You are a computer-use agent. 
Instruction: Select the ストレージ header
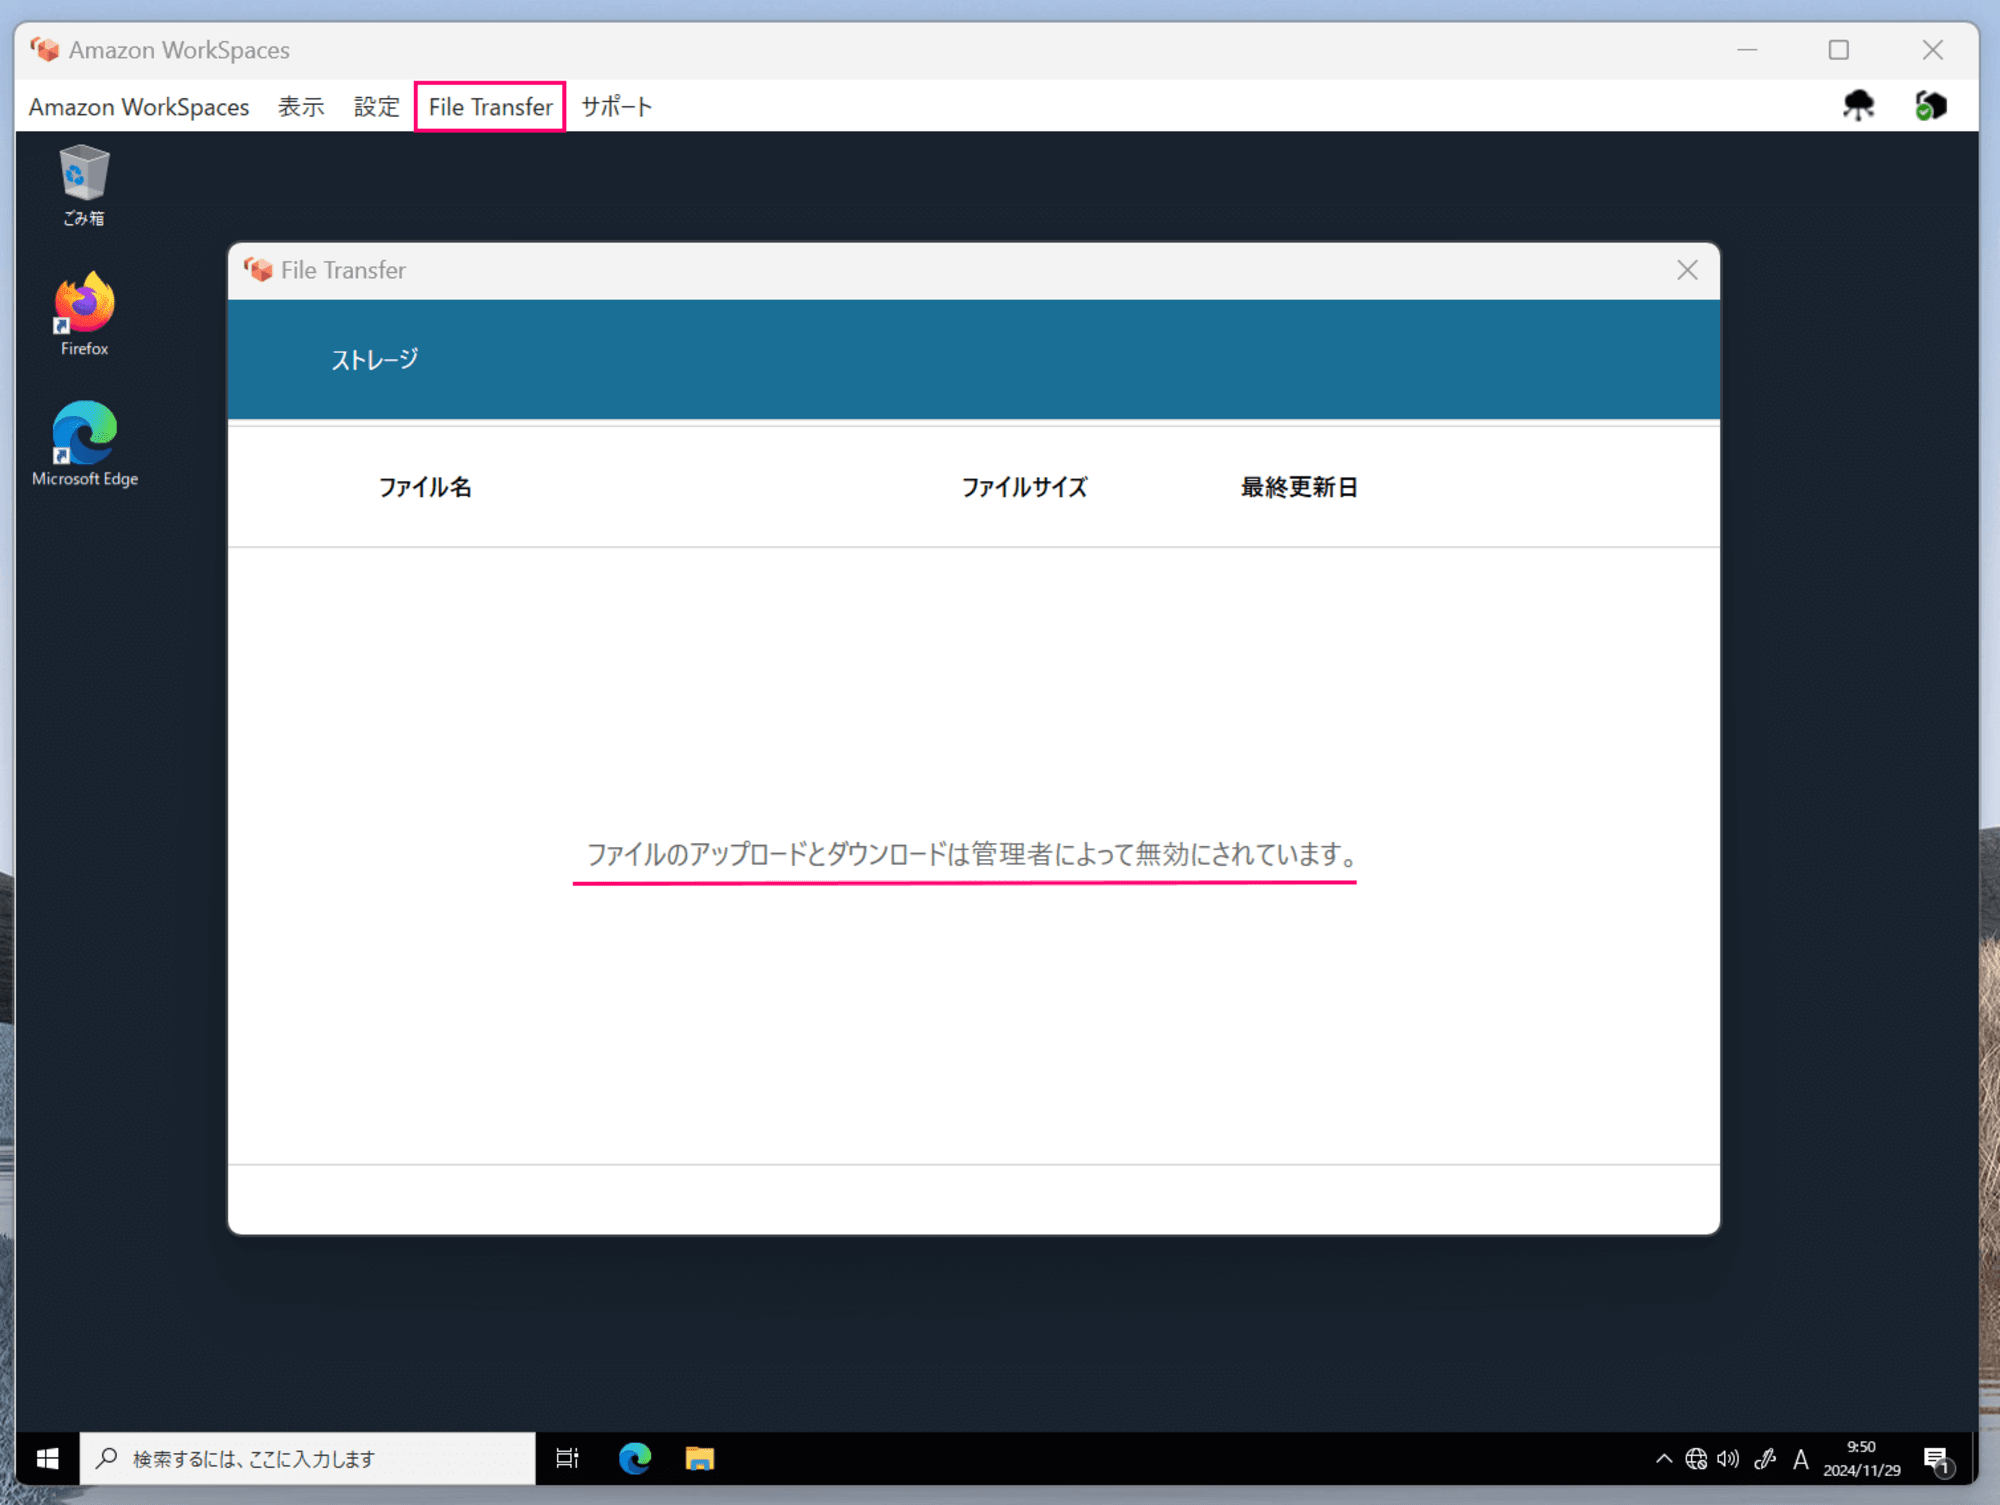coord(375,359)
